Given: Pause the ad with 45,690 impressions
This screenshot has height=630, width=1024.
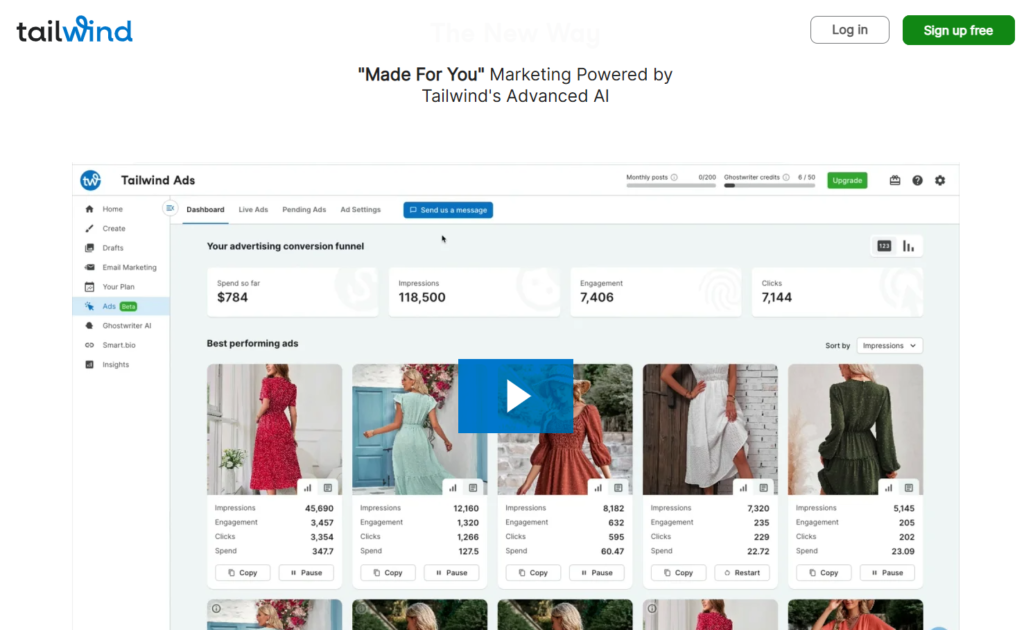Looking at the screenshot, I should (306, 573).
